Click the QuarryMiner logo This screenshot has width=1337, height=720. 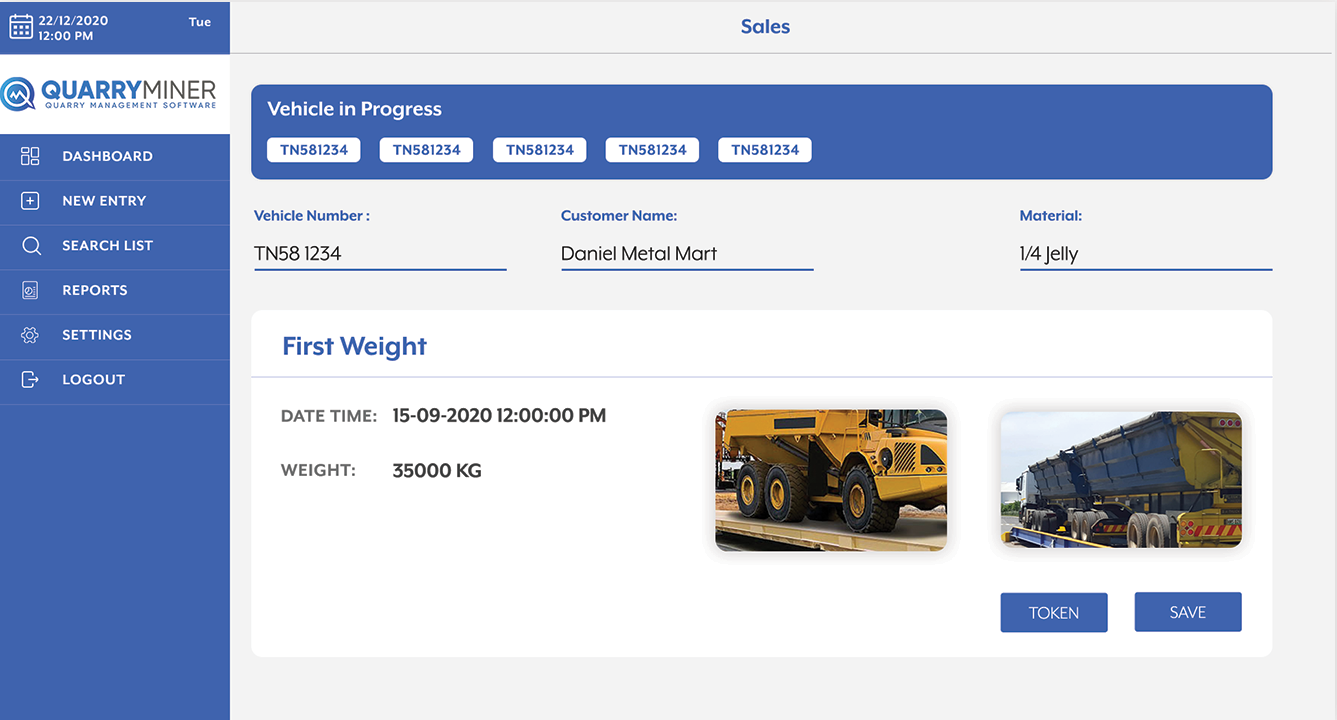coord(109,94)
